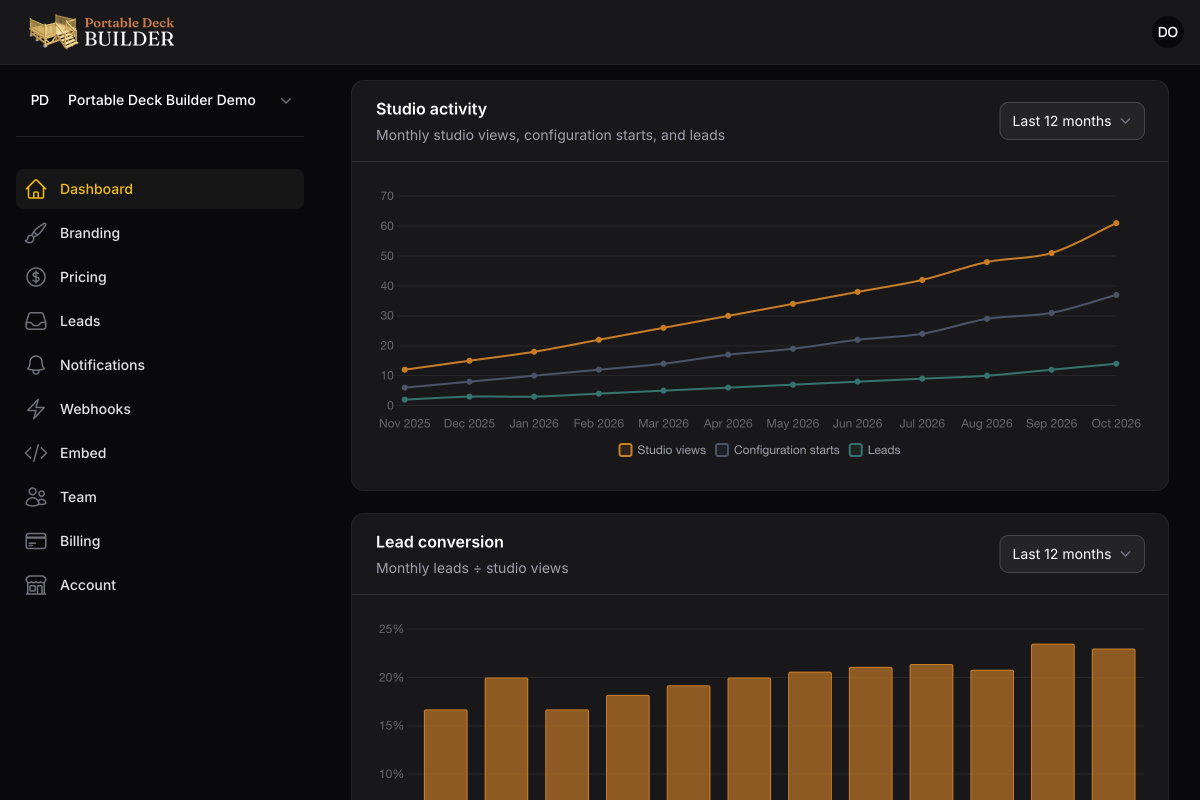Screen dimensions: 1200x800
Task: Toggle the Leads legend series in chart
Action: click(x=875, y=450)
